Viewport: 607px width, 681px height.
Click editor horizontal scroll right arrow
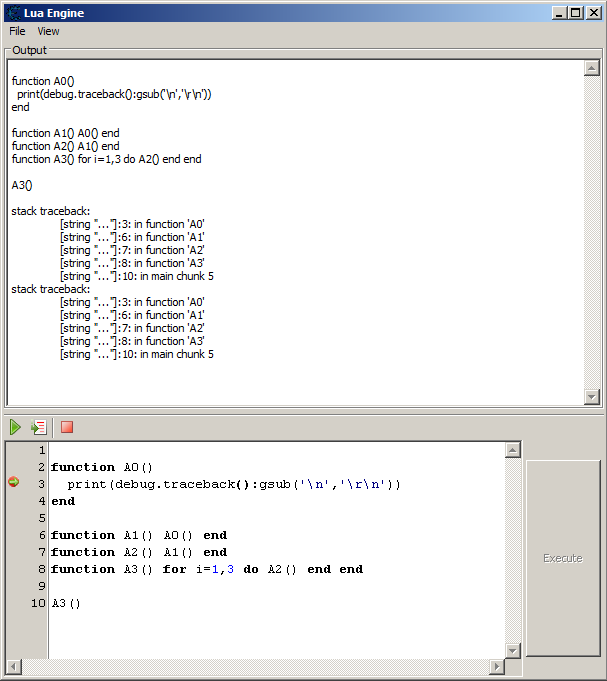[x=496, y=666]
